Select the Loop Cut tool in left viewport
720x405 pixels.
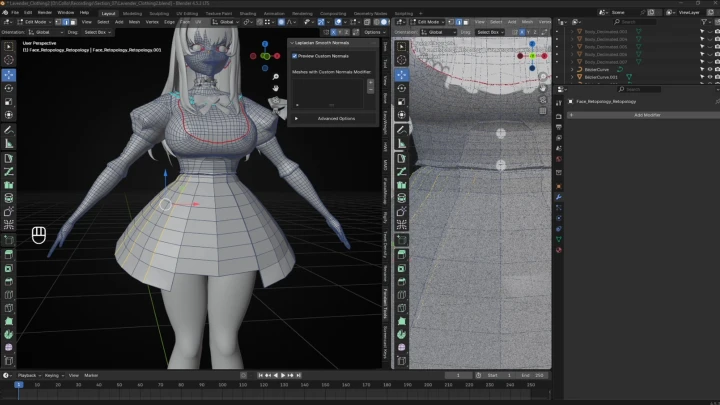(9, 295)
